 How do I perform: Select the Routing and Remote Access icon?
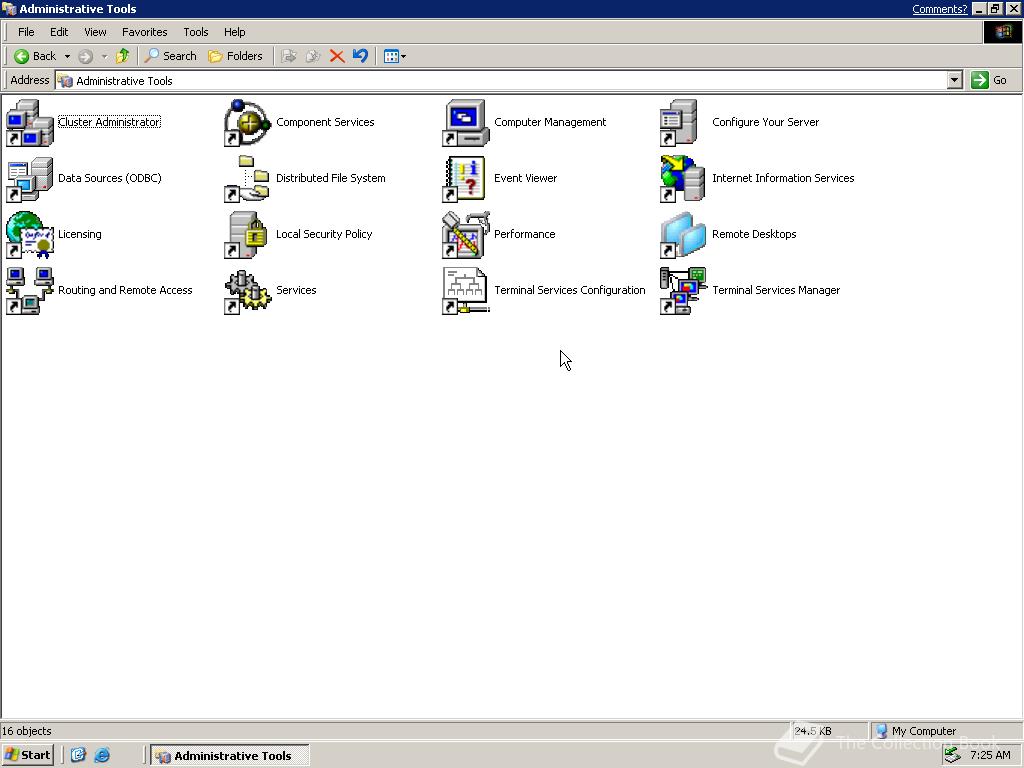(x=29, y=291)
